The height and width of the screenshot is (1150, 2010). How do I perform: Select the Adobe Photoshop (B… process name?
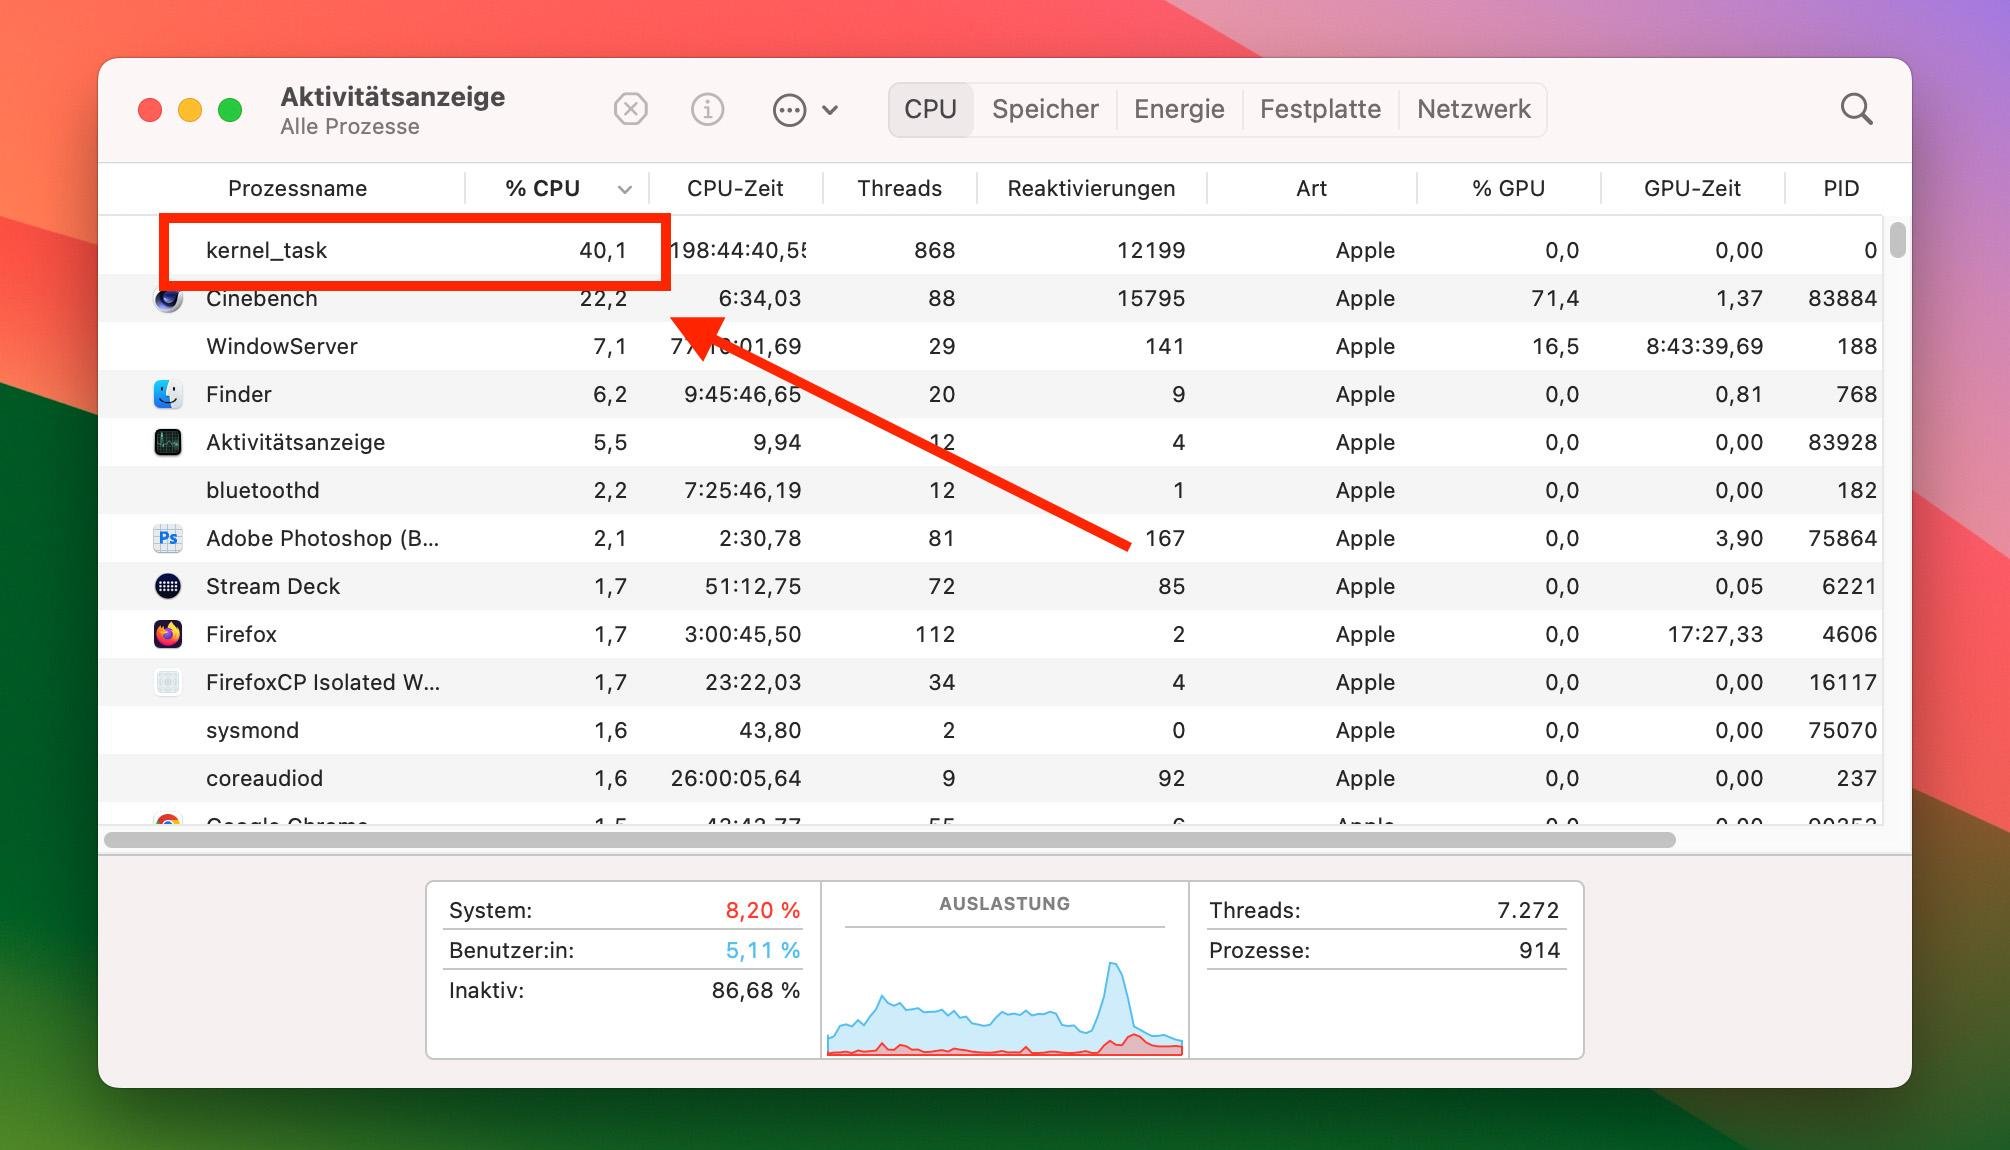click(x=322, y=538)
